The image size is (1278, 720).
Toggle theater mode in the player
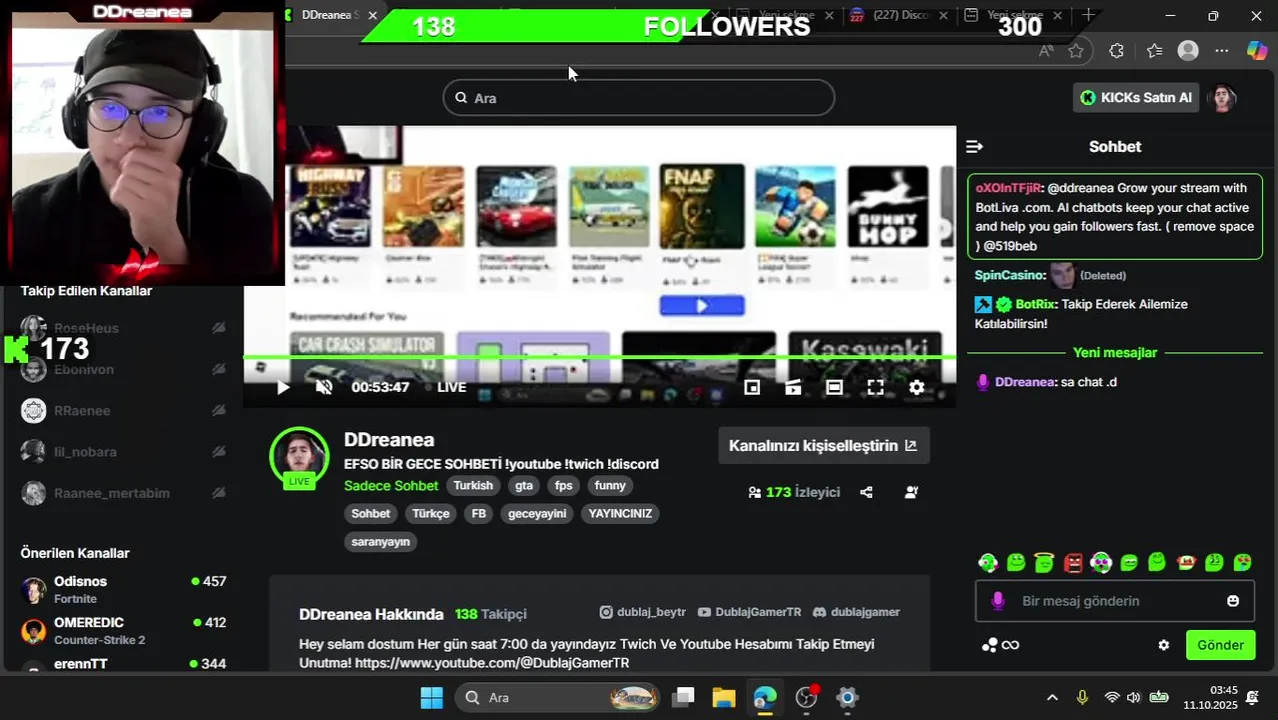pyautogui.click(x=834, y=387)
